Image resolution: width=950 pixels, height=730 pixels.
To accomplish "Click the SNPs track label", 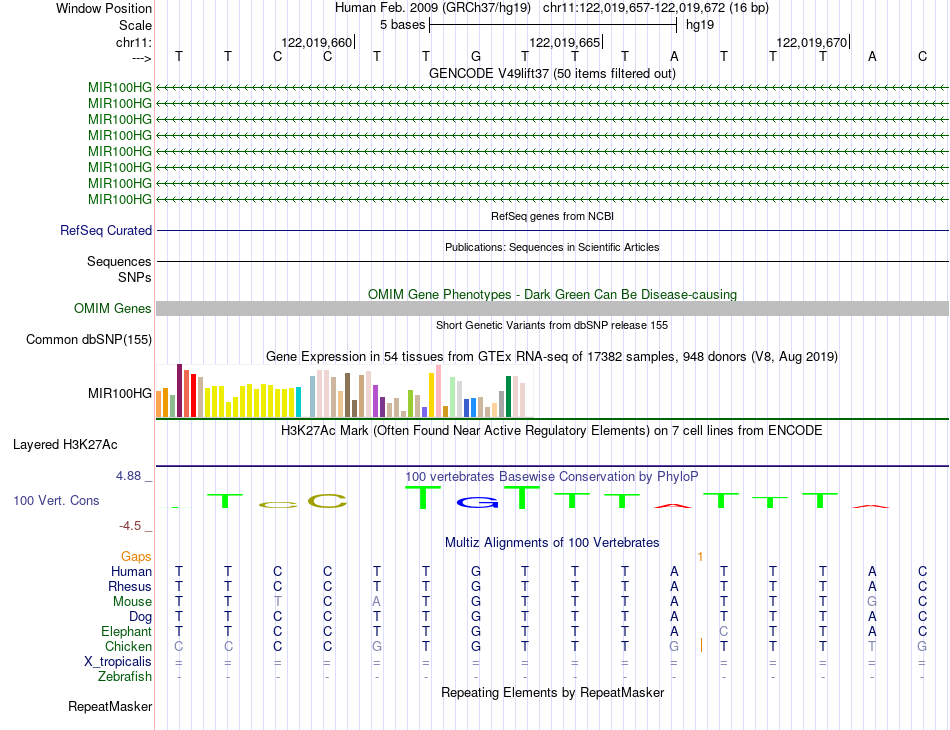I will [x=135, y=277].
